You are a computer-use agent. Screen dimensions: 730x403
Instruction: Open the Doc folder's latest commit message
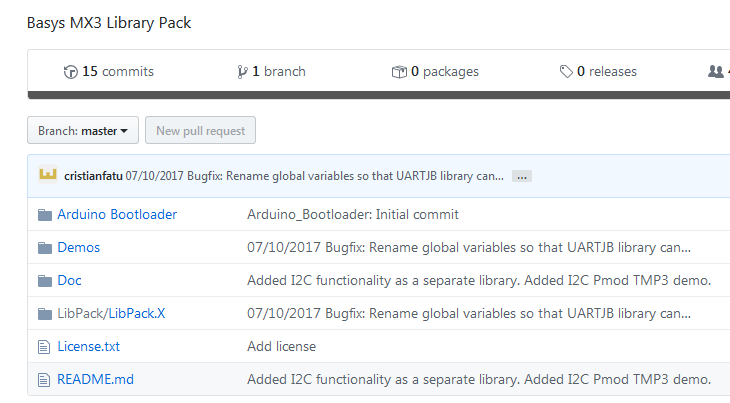pyautogui.click(x=478, y=281)
